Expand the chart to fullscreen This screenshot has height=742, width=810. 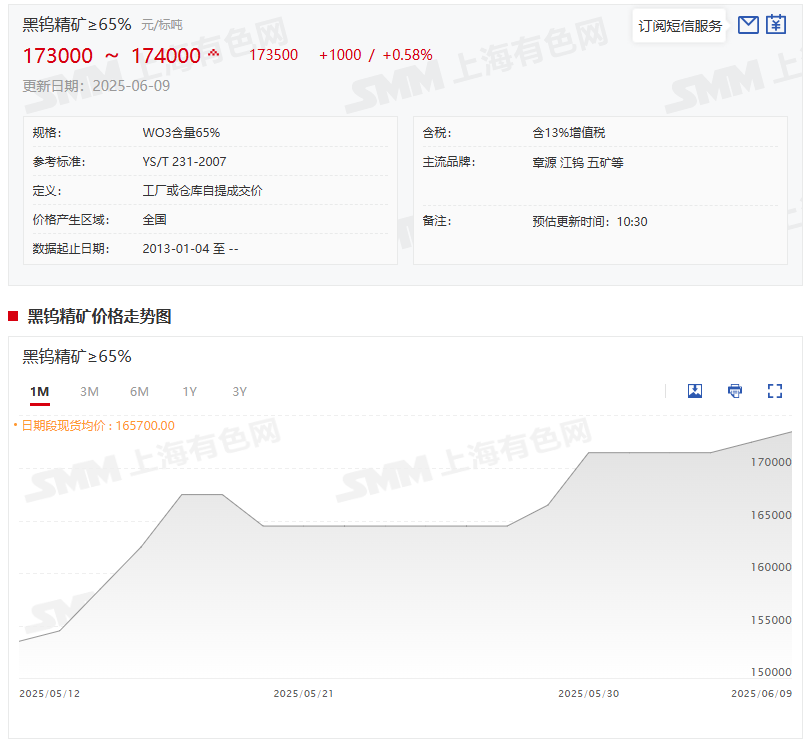(x=774, y=391)
